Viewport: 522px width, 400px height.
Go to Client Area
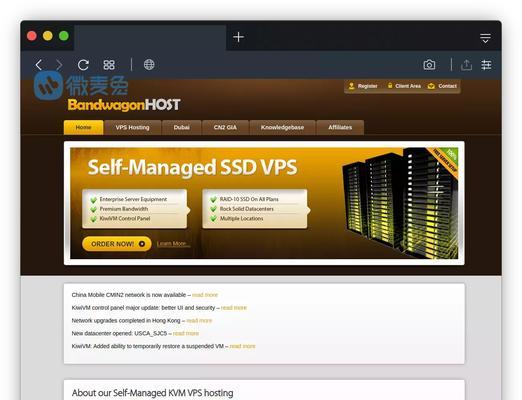pyautogui.click(x=404, y=86)
